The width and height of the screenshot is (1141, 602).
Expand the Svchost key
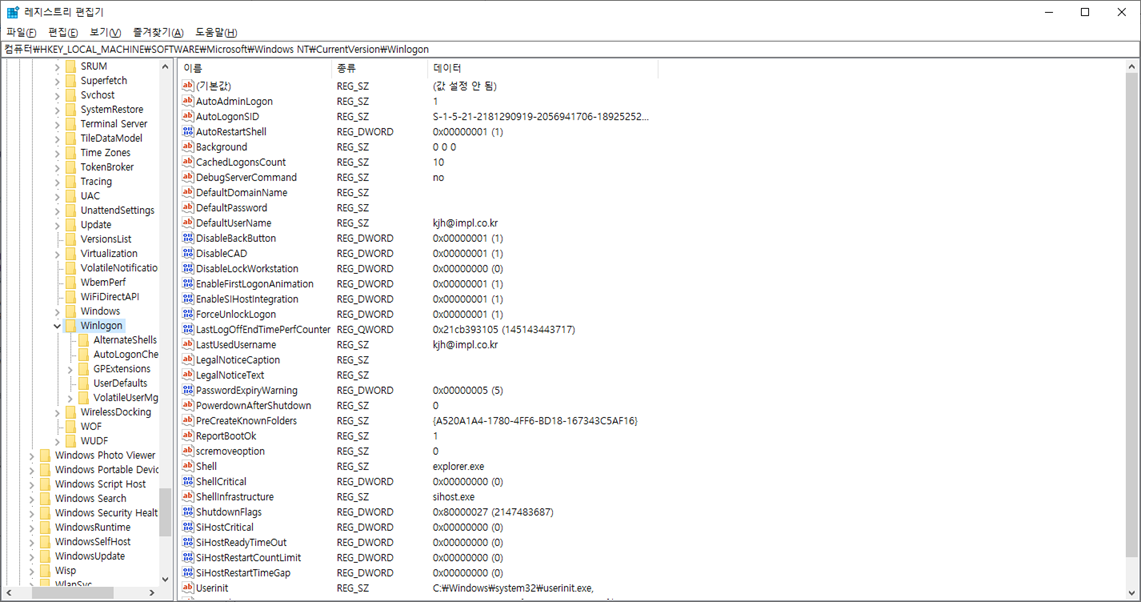pyautogui.click(x=57, y=95)
